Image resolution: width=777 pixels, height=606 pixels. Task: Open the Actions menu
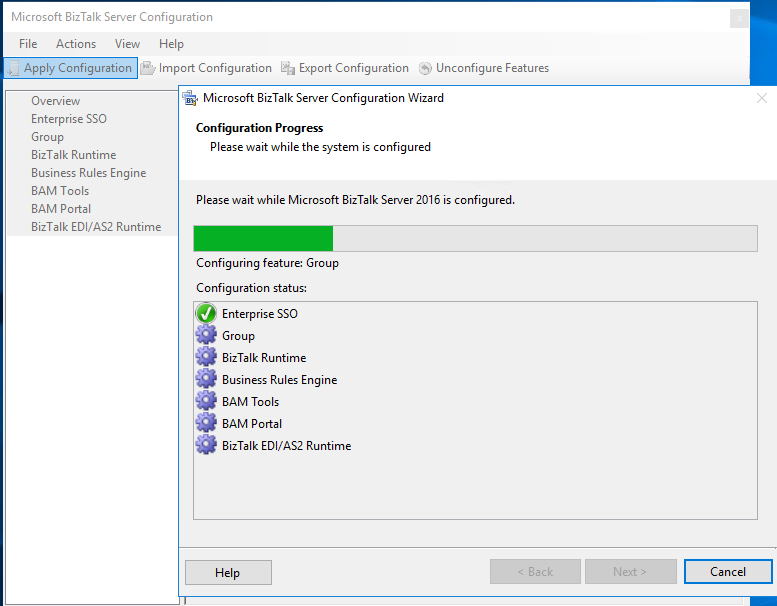[x=76, y=44]
